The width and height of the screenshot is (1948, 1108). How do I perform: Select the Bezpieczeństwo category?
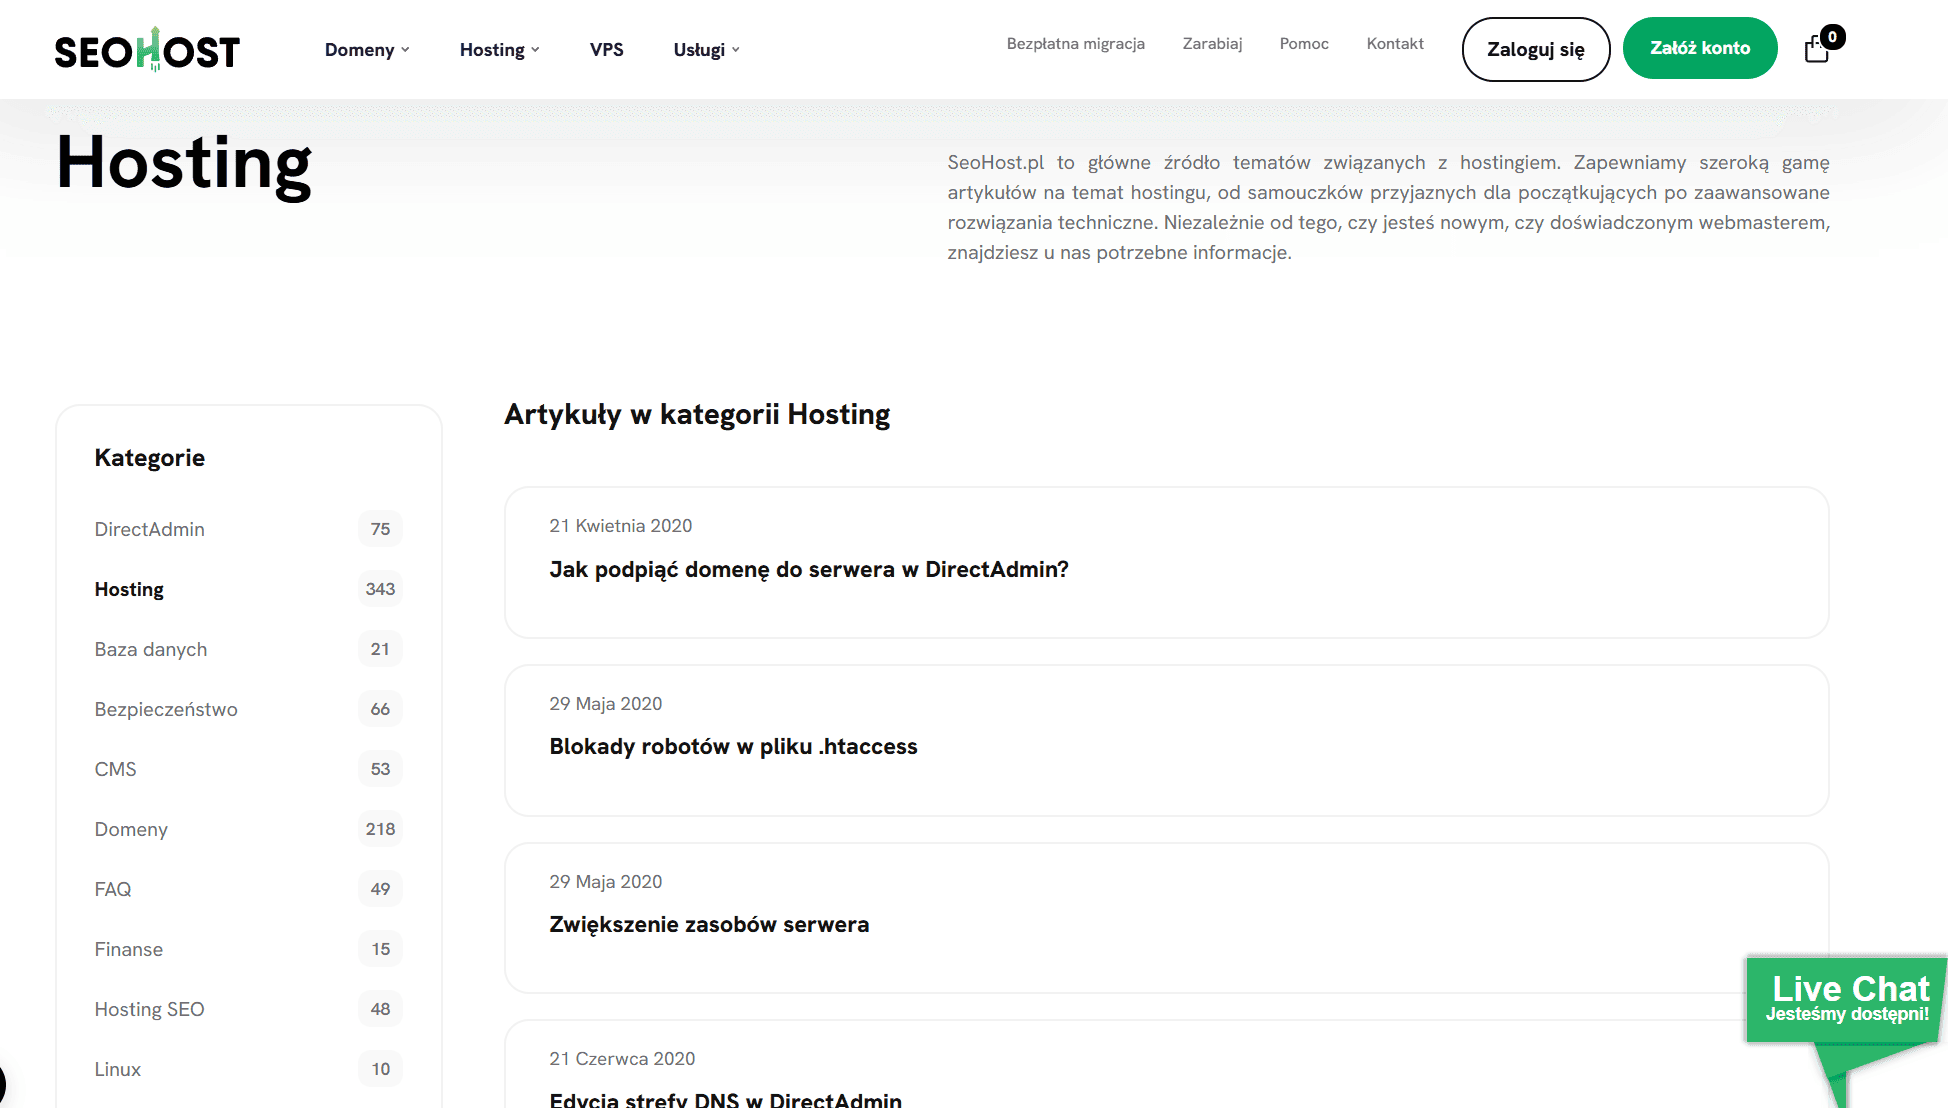[x=166, y=709]
